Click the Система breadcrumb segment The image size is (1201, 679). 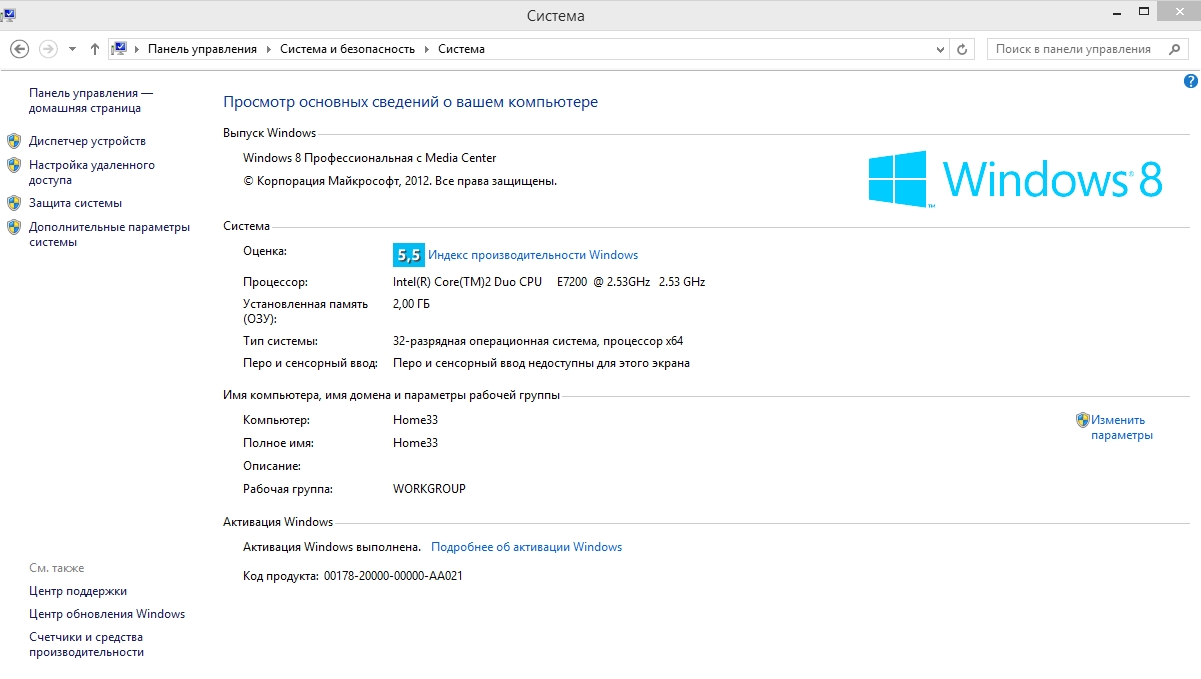461,49
